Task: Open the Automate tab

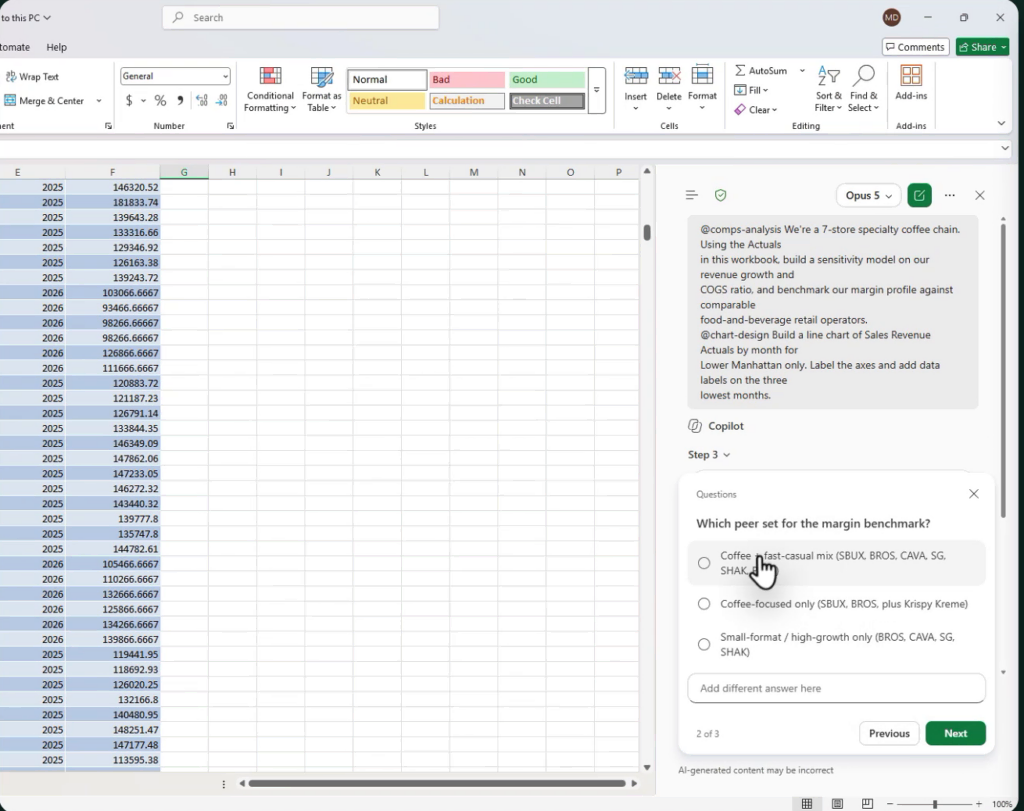Action: point(14,47)
